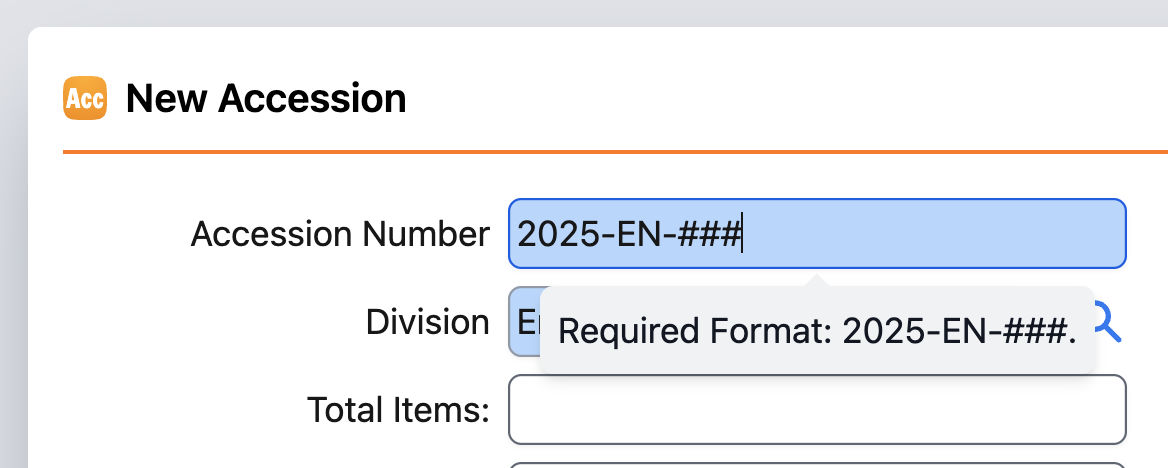The image size is (1168, 468).
Task: Open the Division lookup magnifier icon
Action: tap(1107, 322)
